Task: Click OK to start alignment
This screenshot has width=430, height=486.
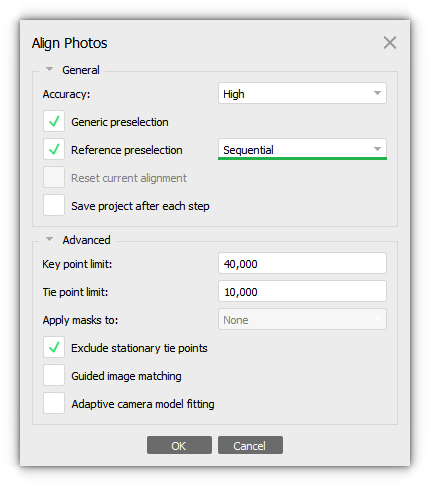Action: tap(179, 445)
